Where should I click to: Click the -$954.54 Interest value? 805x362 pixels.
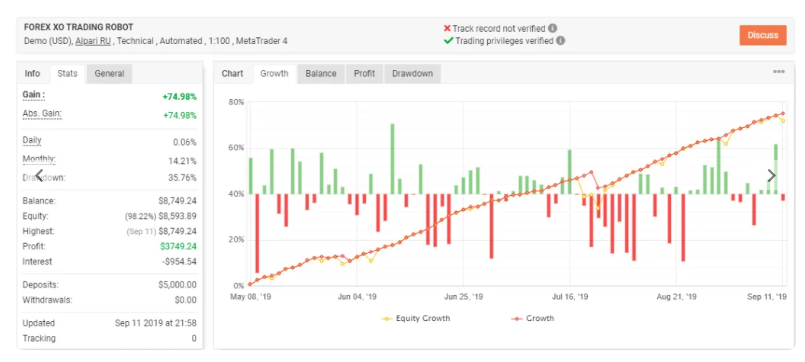[180, 261]
